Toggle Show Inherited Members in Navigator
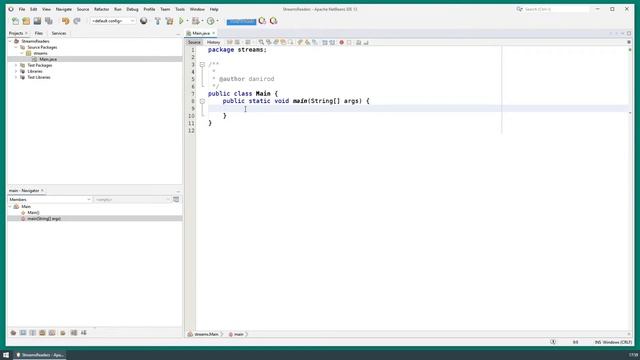The width and height of the screenshot is (640, 360). coord(13,333)
